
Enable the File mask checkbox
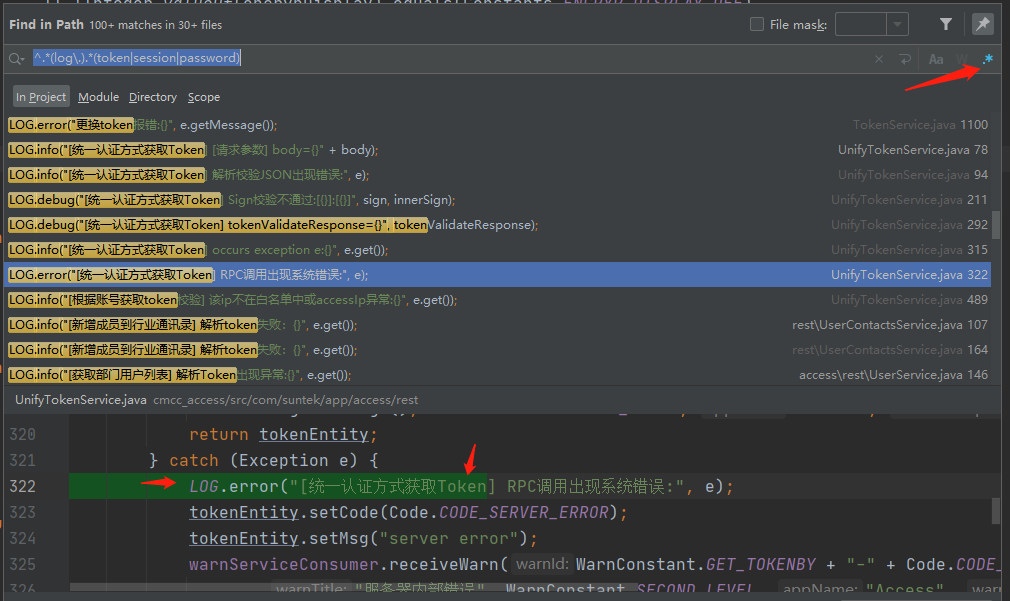(757, 24)
